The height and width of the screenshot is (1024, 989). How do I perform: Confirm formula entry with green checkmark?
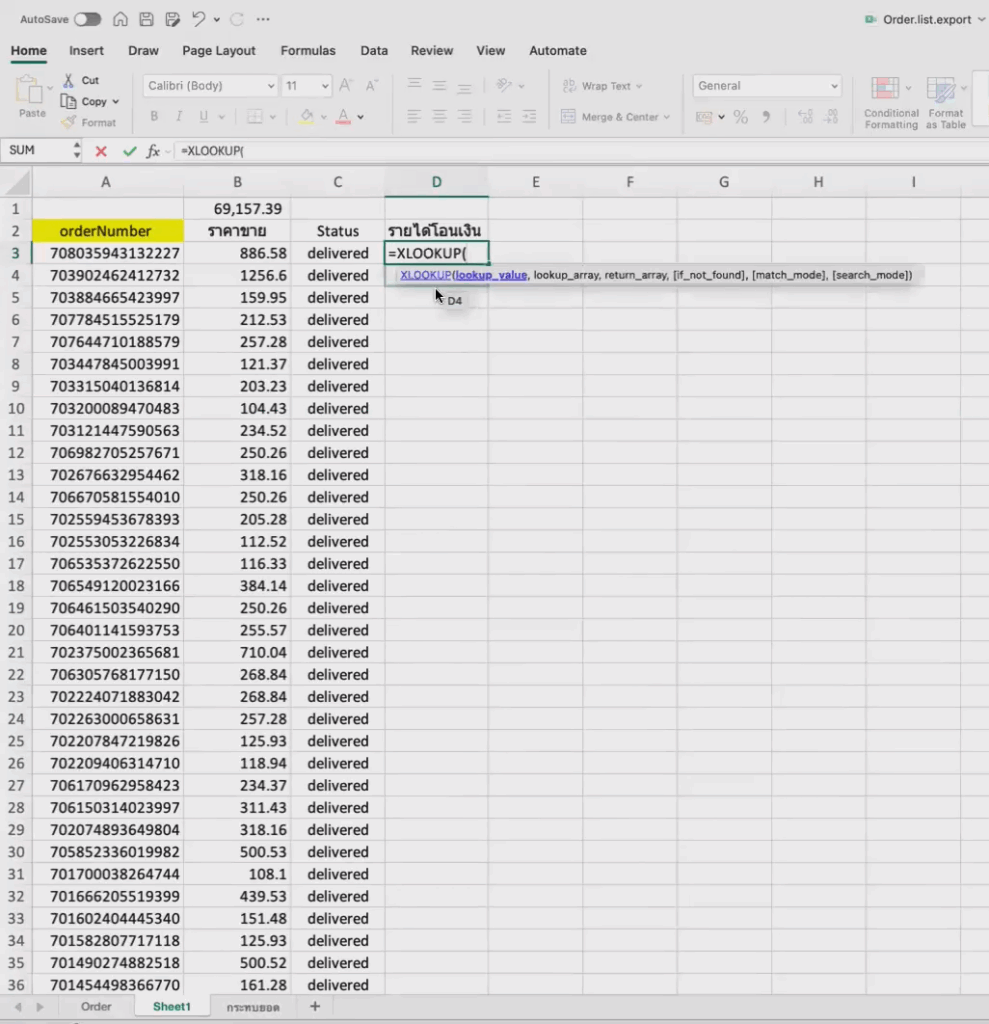click(x=128, y=151)
